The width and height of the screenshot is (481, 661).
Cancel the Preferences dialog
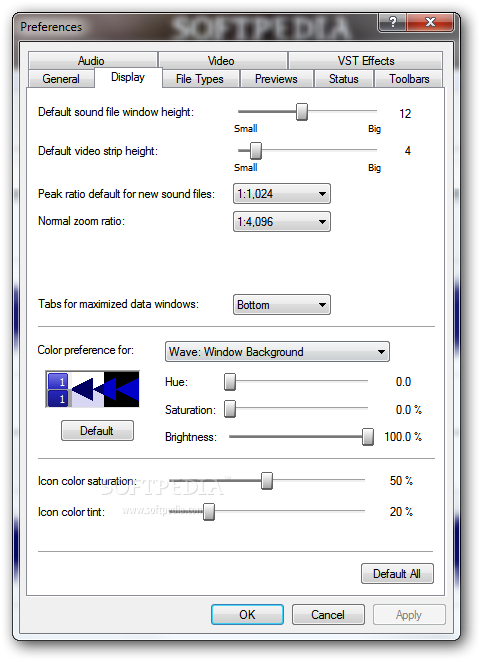click(328, 615)
